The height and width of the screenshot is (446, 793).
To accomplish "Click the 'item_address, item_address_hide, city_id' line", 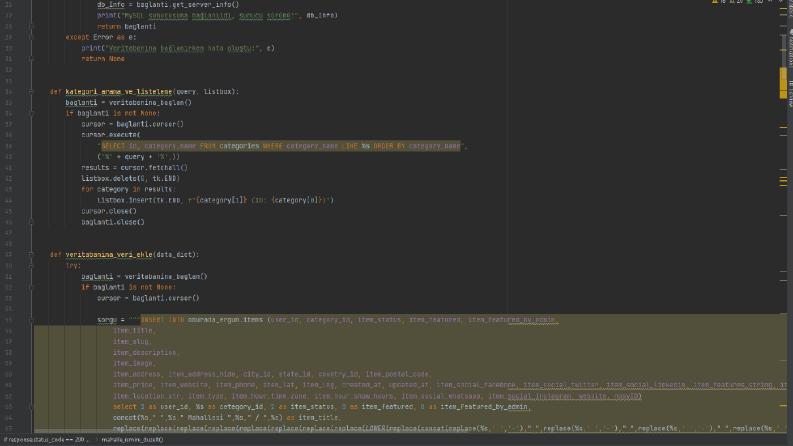I will 273,374.
